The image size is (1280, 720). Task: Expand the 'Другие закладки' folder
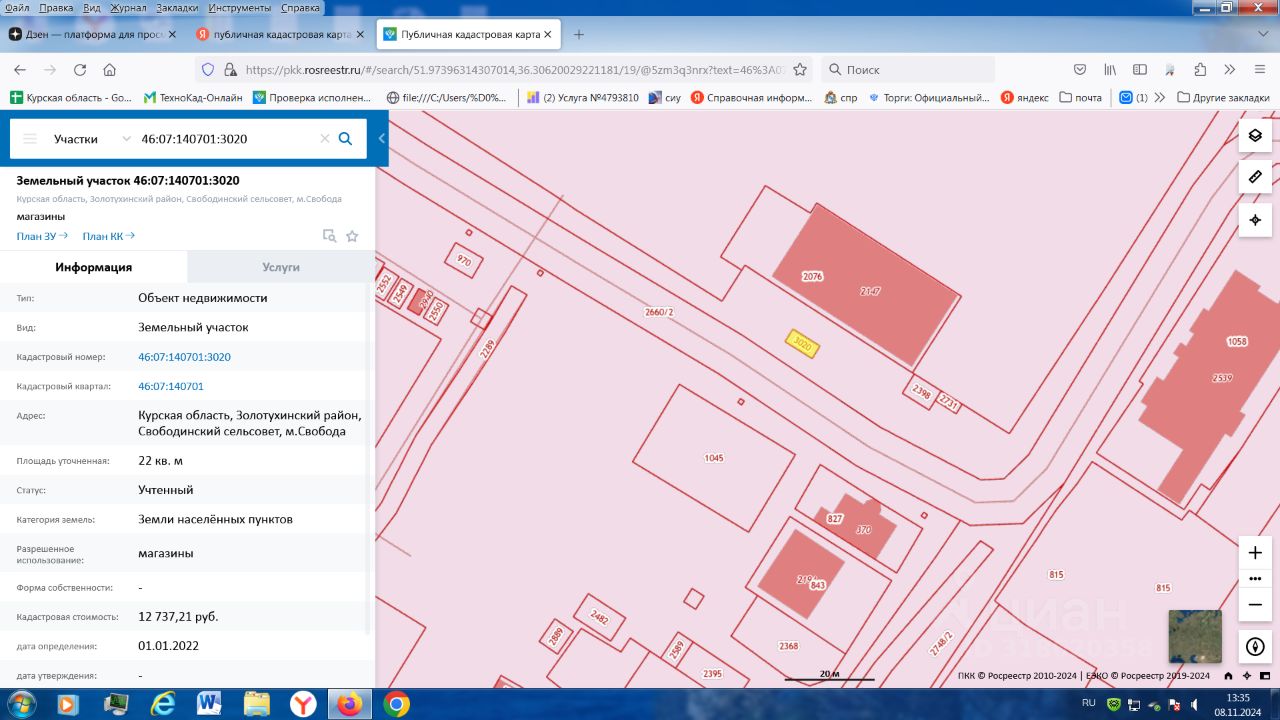pyautogui.click(x=1223, y=98)
